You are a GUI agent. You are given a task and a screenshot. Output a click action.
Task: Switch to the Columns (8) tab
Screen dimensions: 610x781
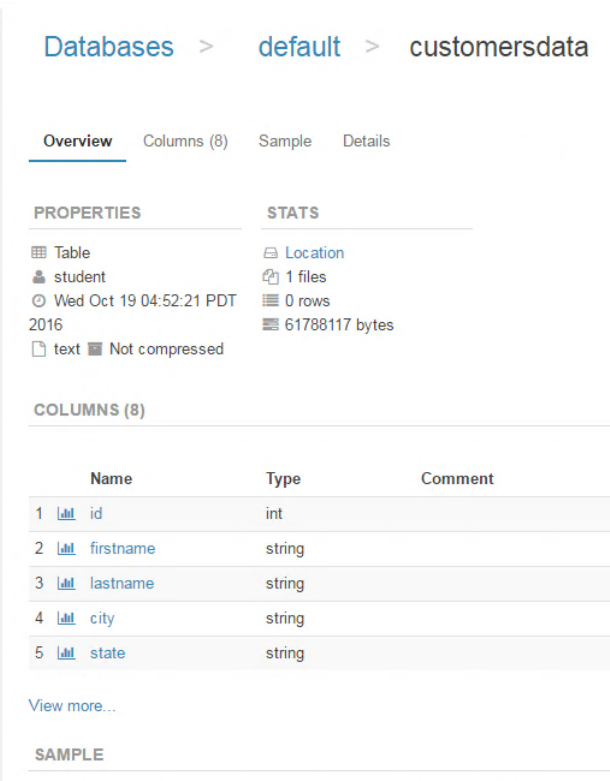tap(185, 142)
